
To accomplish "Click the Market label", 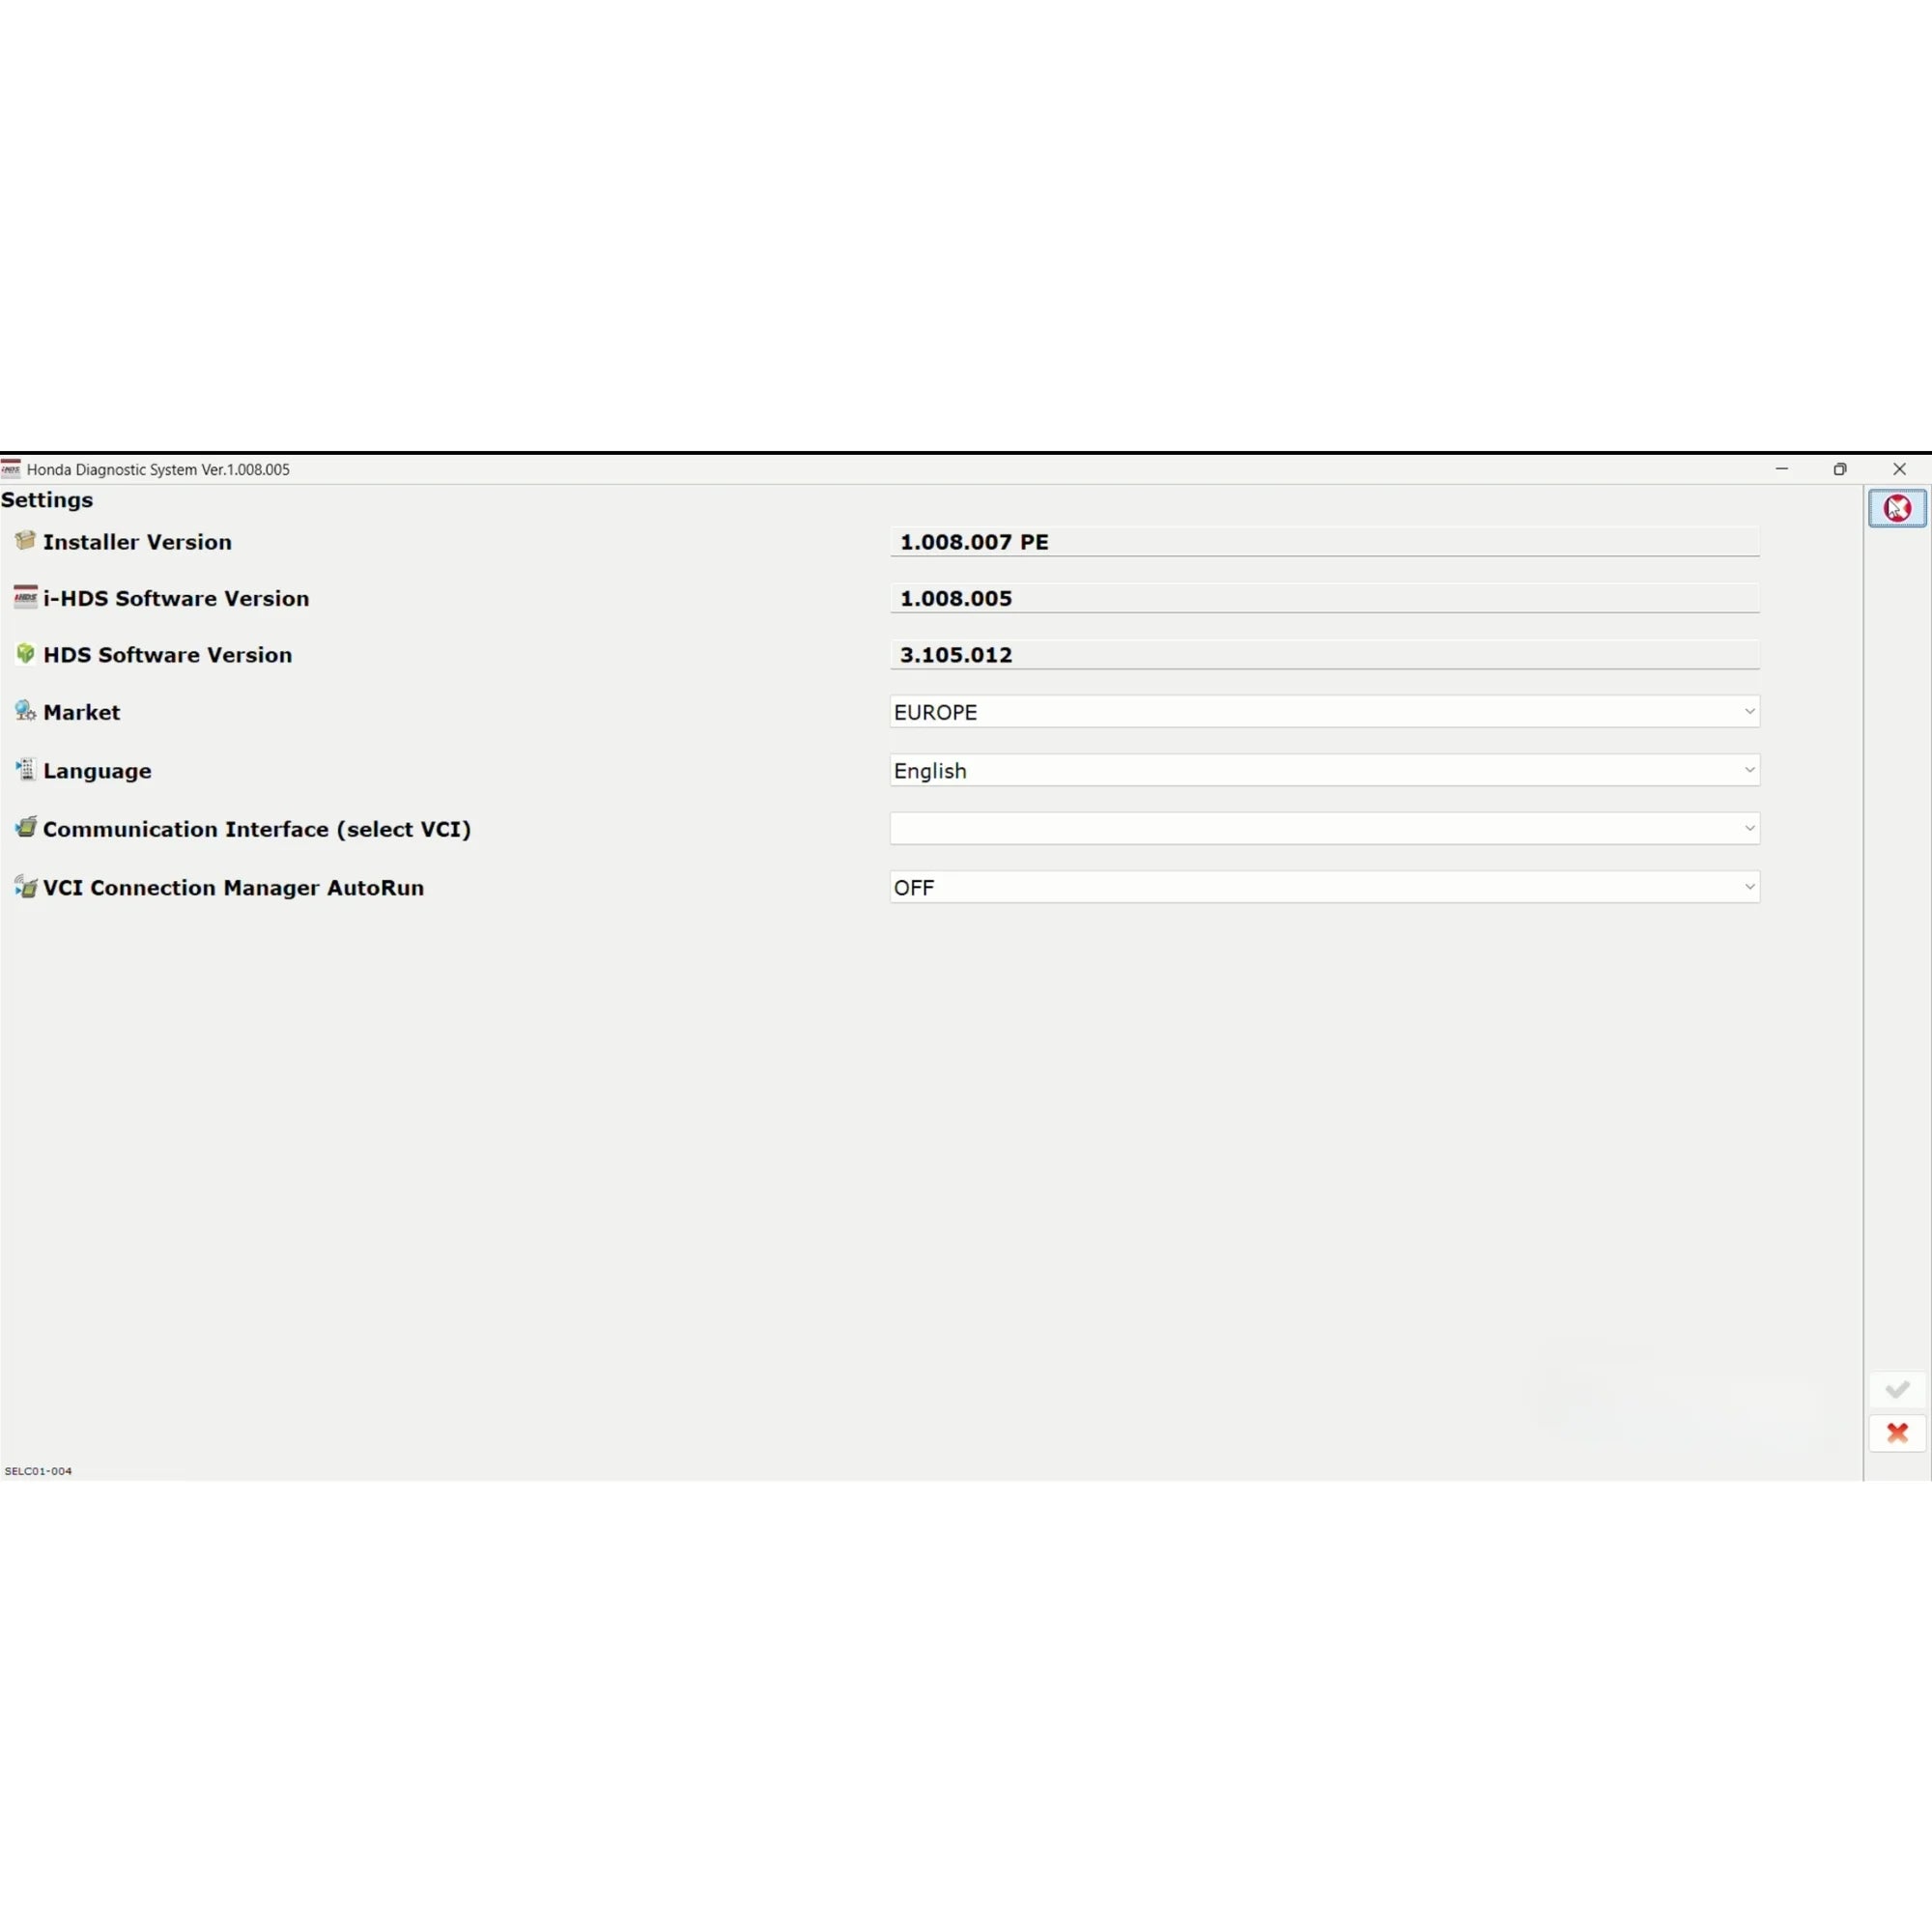I will click(81, 712).
